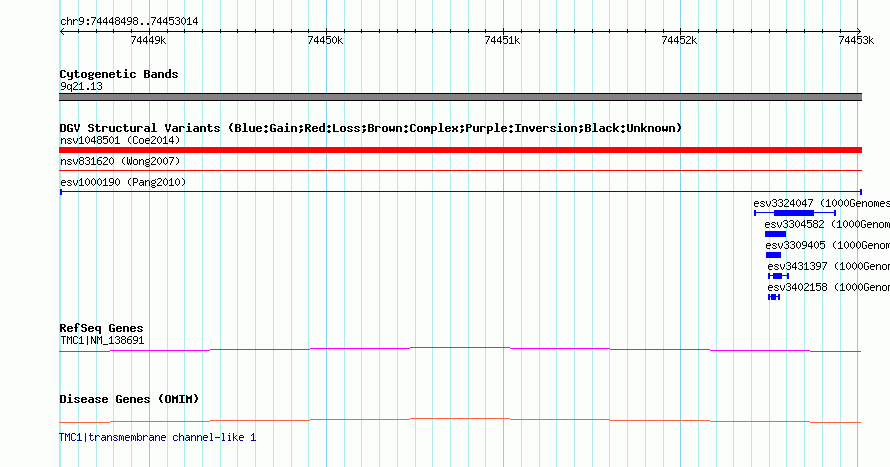This screenshot has width=890, height=467.
Task: Select the 9q21.13 band label
Action: tap(81, 86)
